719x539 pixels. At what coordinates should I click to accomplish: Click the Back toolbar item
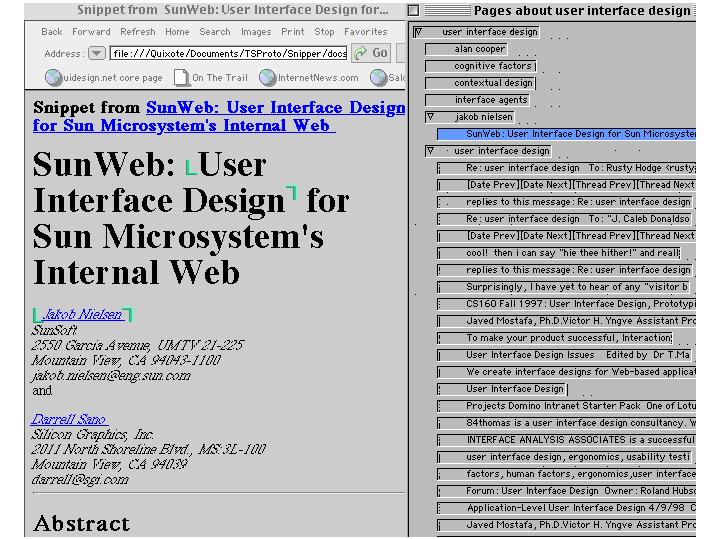pyautogui.click(x=51, y=32)
